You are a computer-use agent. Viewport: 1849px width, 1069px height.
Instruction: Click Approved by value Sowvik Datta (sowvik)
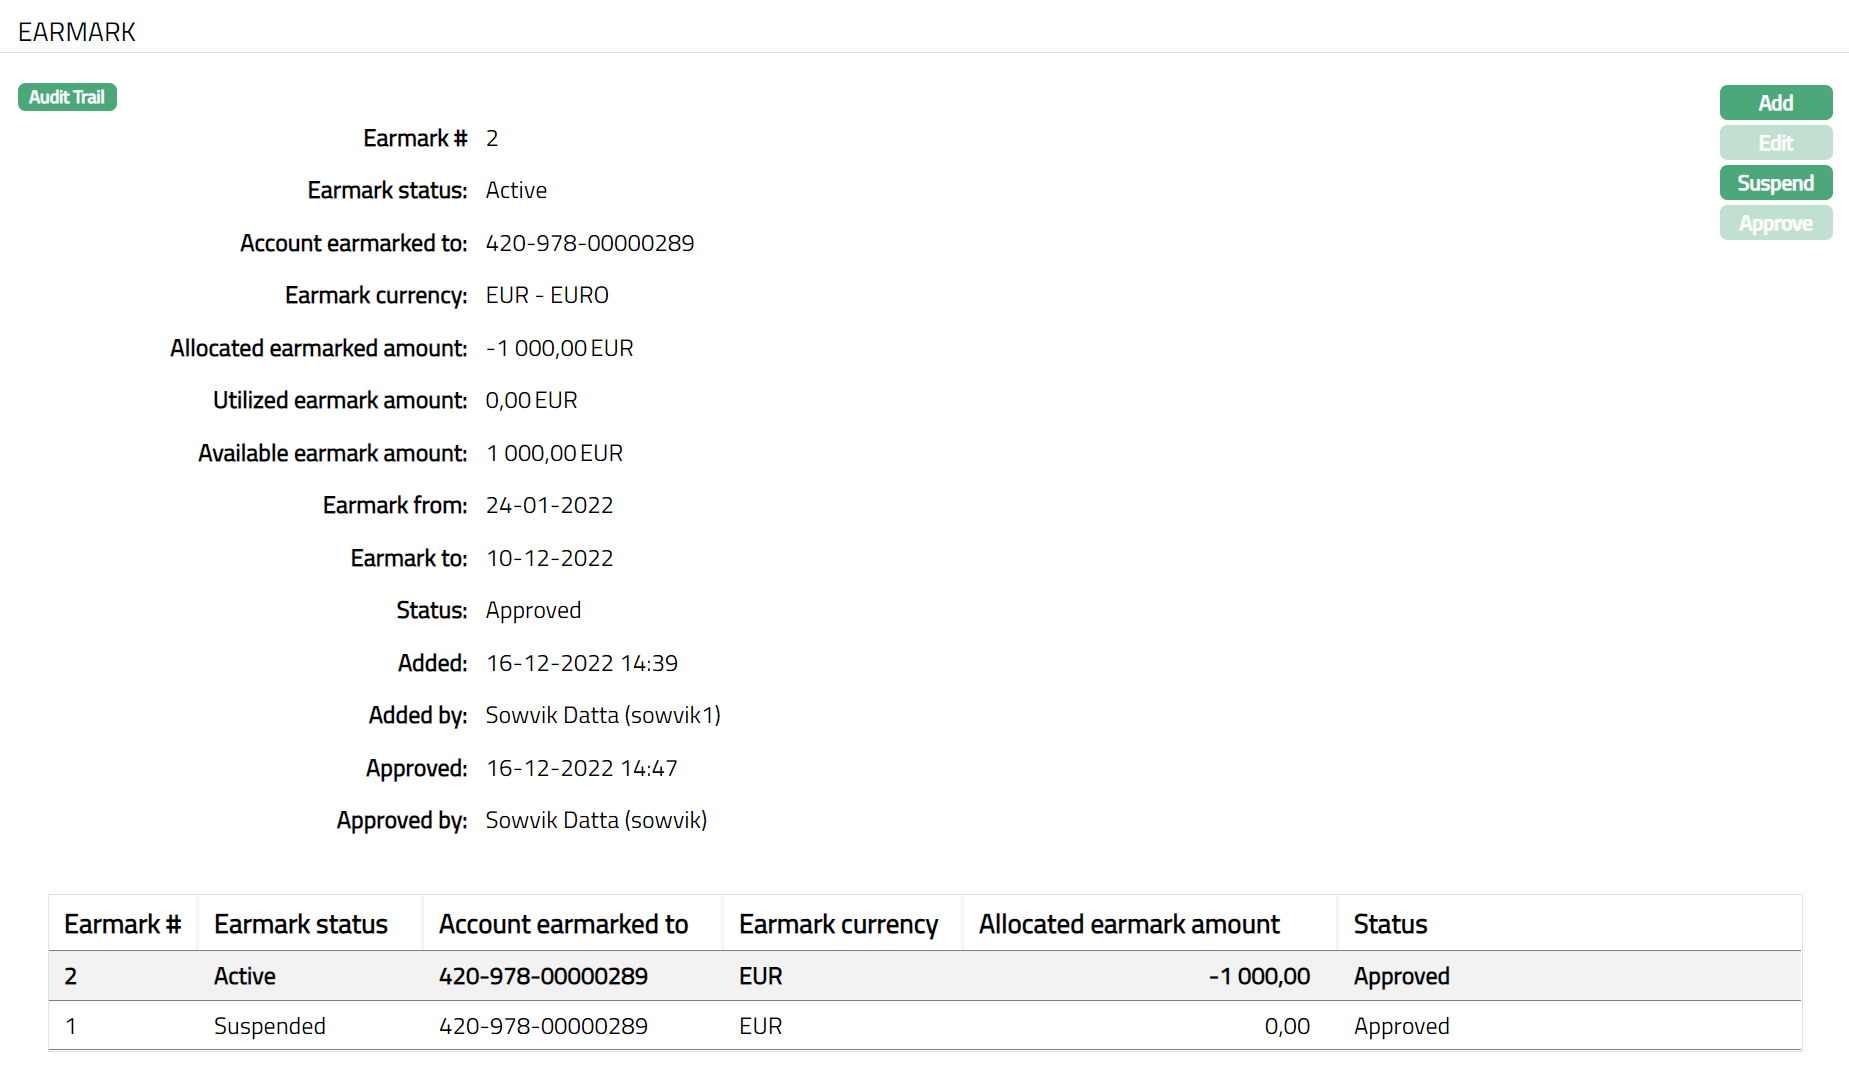click(x=596, y=820)
